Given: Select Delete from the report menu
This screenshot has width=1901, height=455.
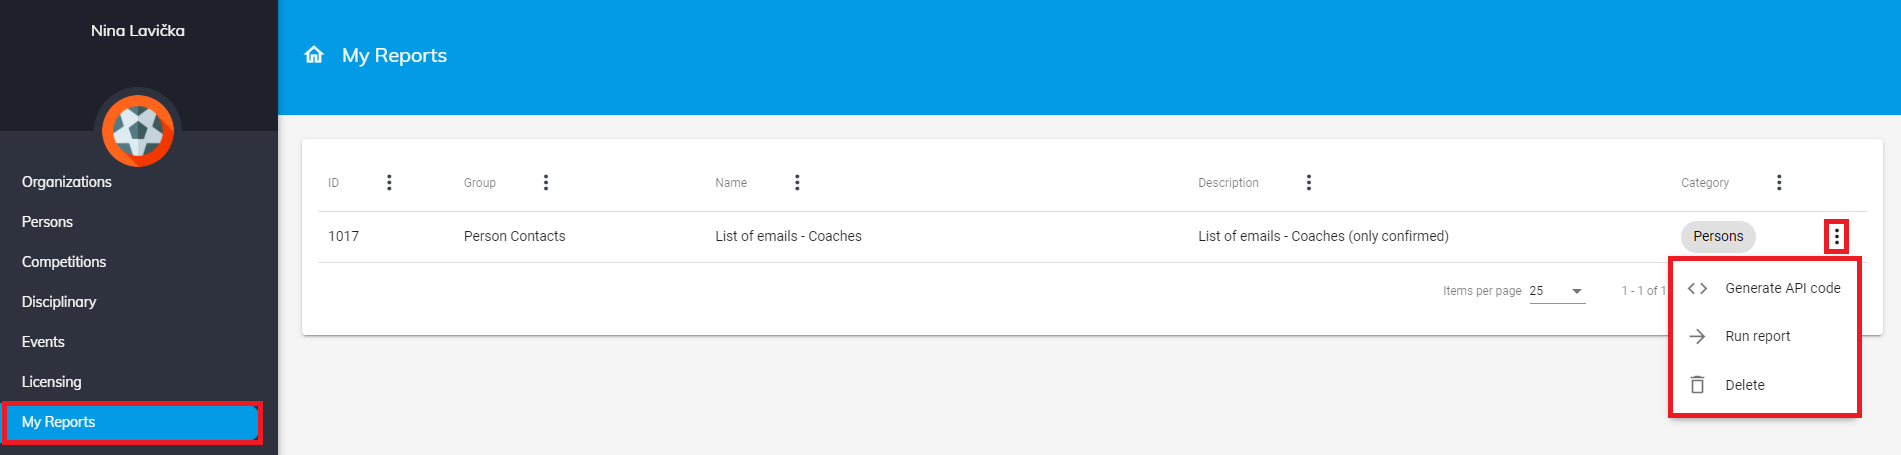Looking at the screenshot, I should pyautogui.click(x=1744, y=385).
